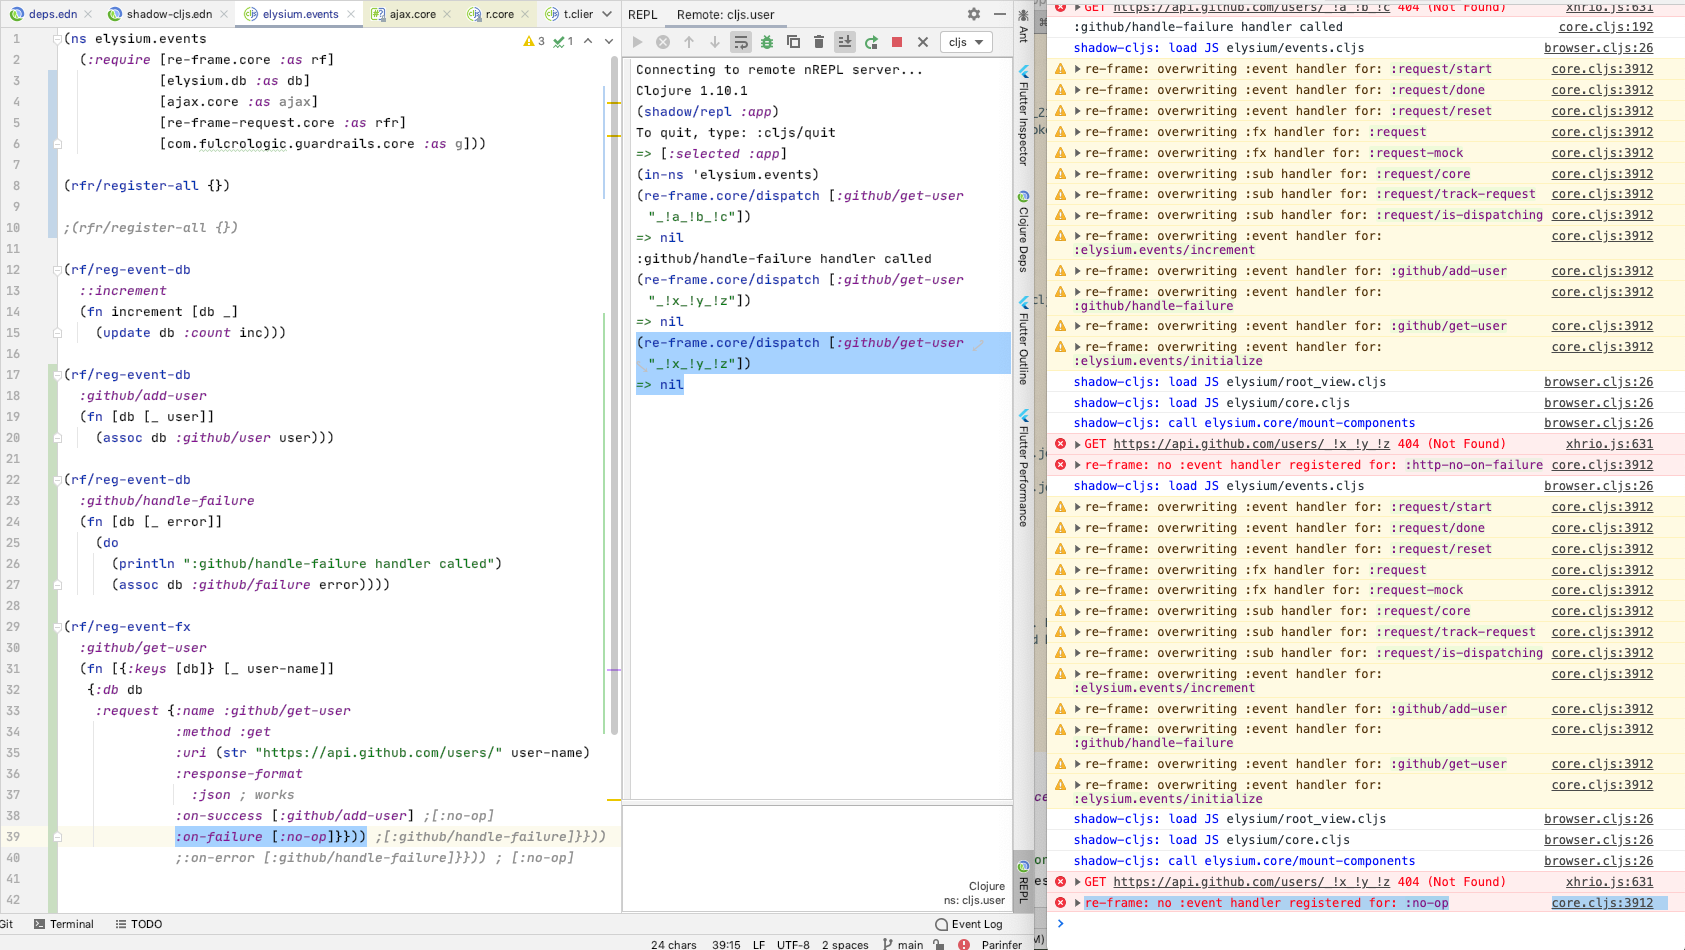The image size is (1685, 950).
Task: Close the elysium.events tab
Action: (350, 14)
